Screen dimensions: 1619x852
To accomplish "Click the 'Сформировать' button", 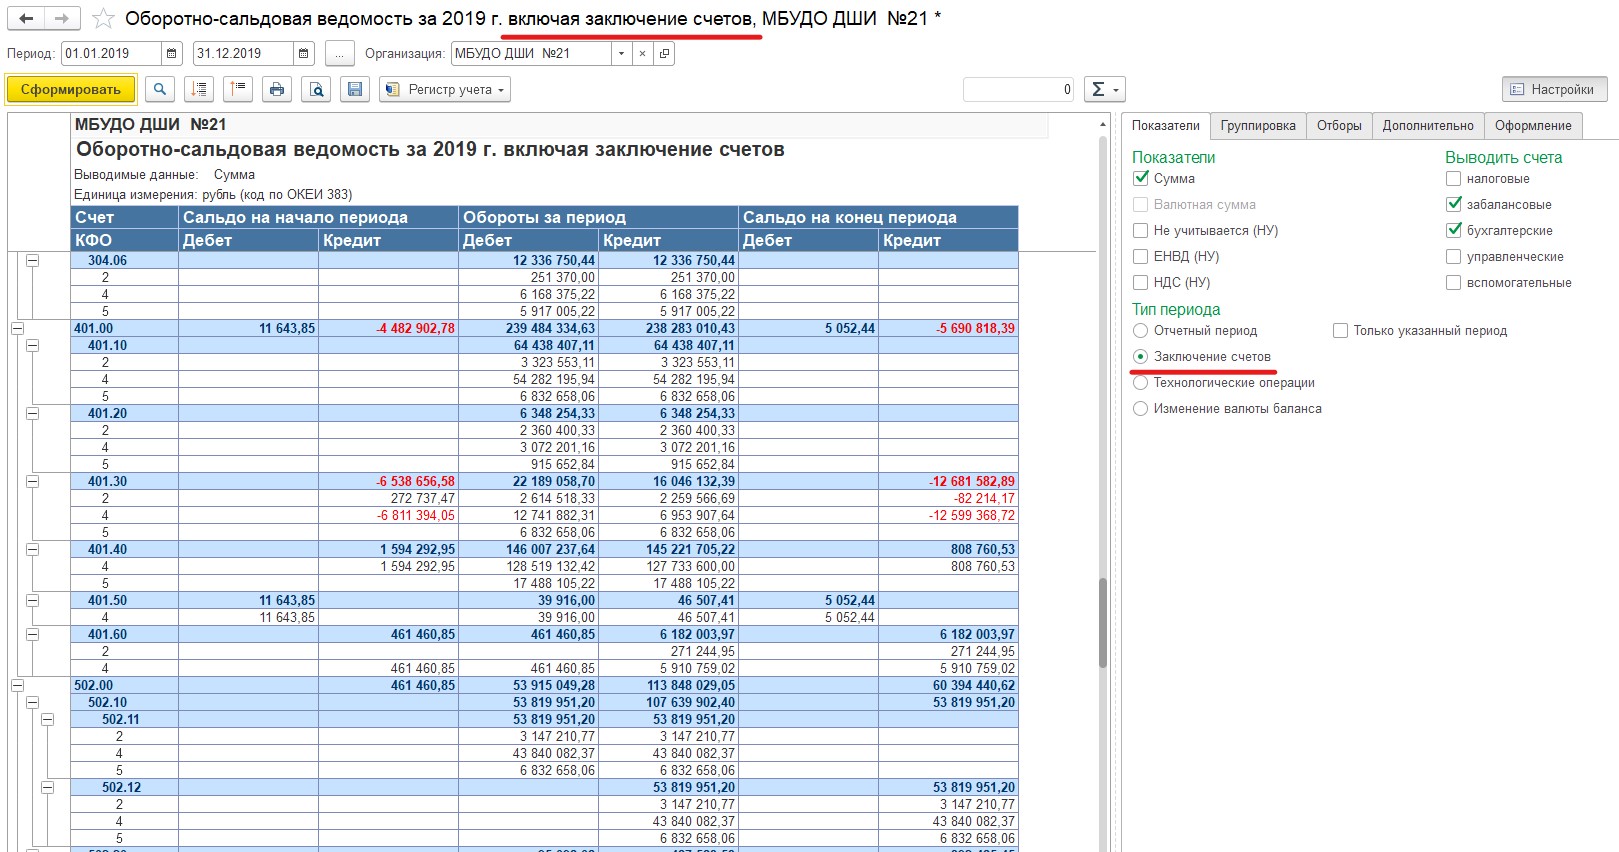I will pyautogui.click(x=69, y=90).
